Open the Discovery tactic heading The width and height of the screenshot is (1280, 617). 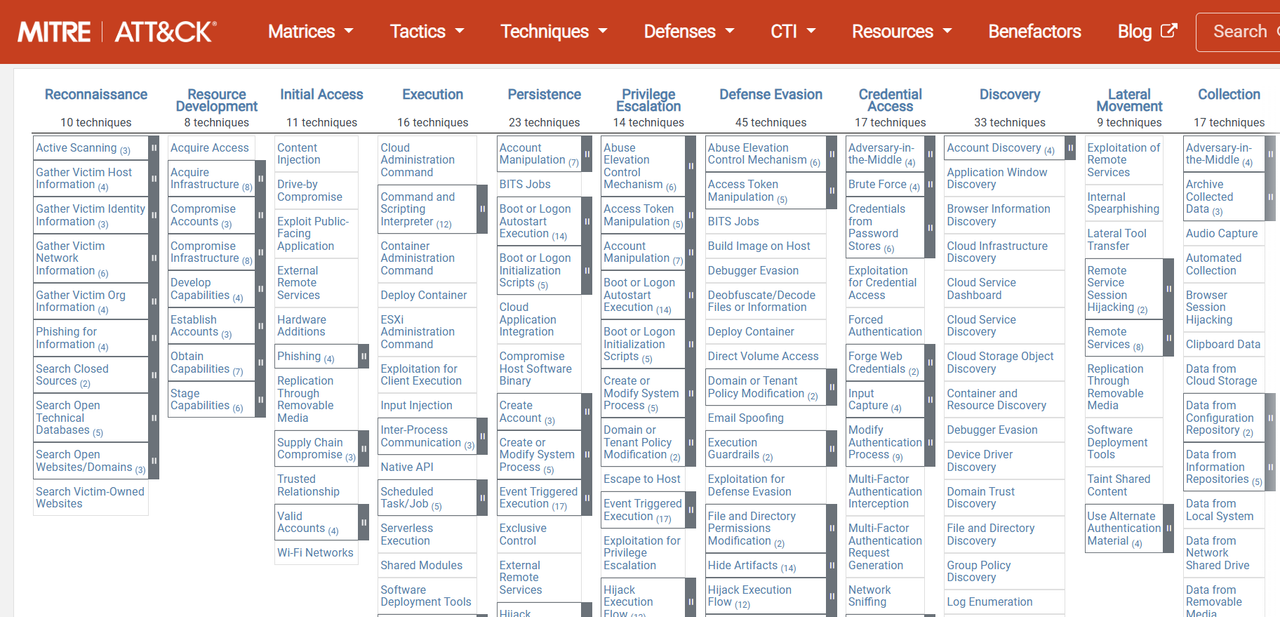pyautogui.click(x=1010, y=94)
